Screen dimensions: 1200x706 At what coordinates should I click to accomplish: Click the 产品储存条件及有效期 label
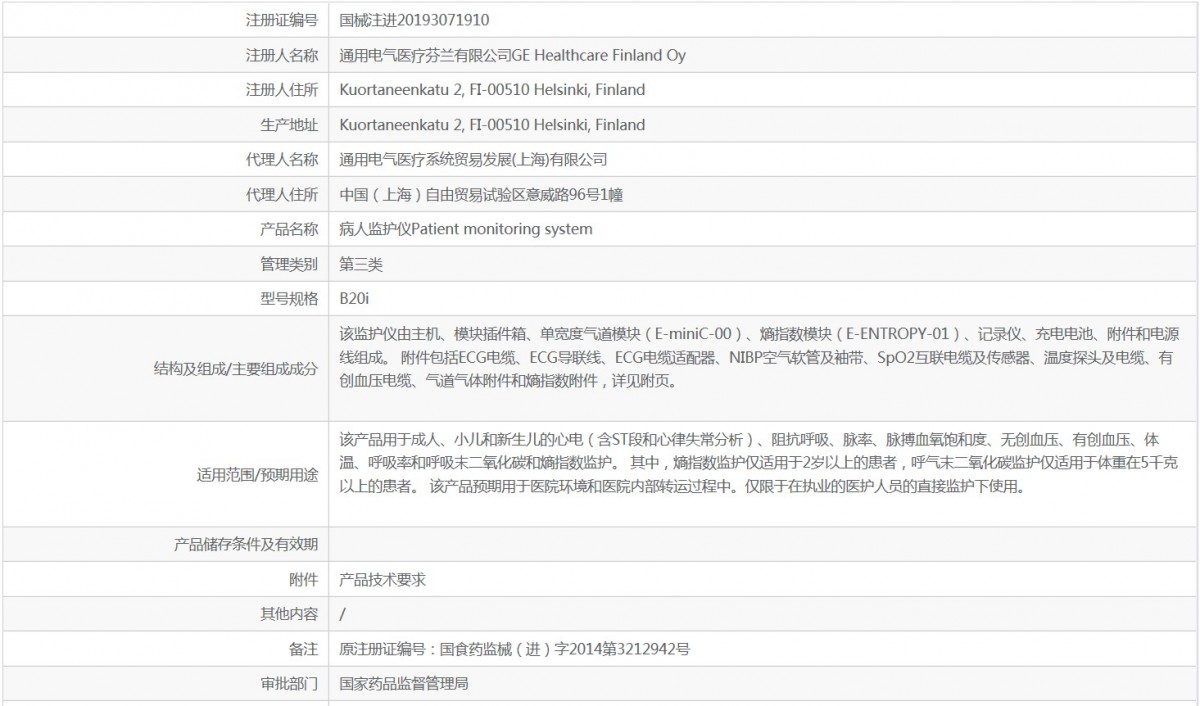[246, 544]
